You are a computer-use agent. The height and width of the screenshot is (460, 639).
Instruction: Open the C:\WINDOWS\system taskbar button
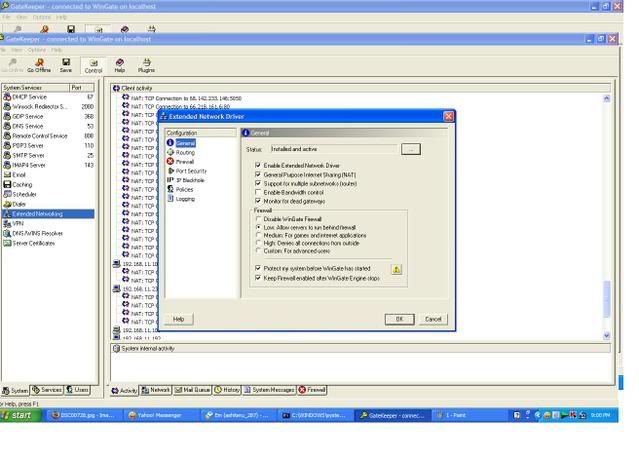[x=315, y=416]
